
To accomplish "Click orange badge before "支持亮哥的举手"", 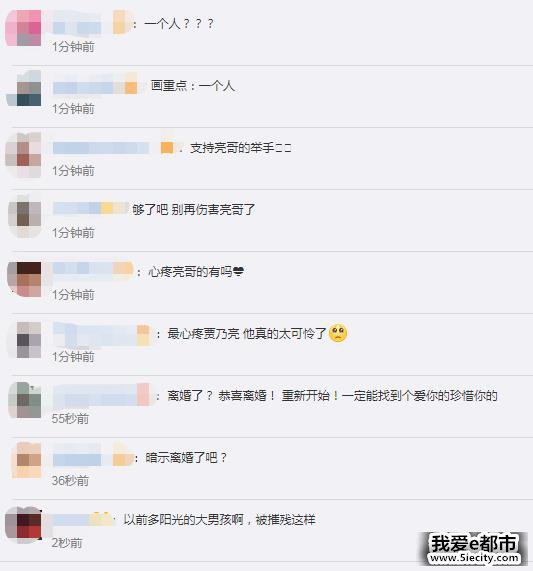I will [x=167, y=147].
